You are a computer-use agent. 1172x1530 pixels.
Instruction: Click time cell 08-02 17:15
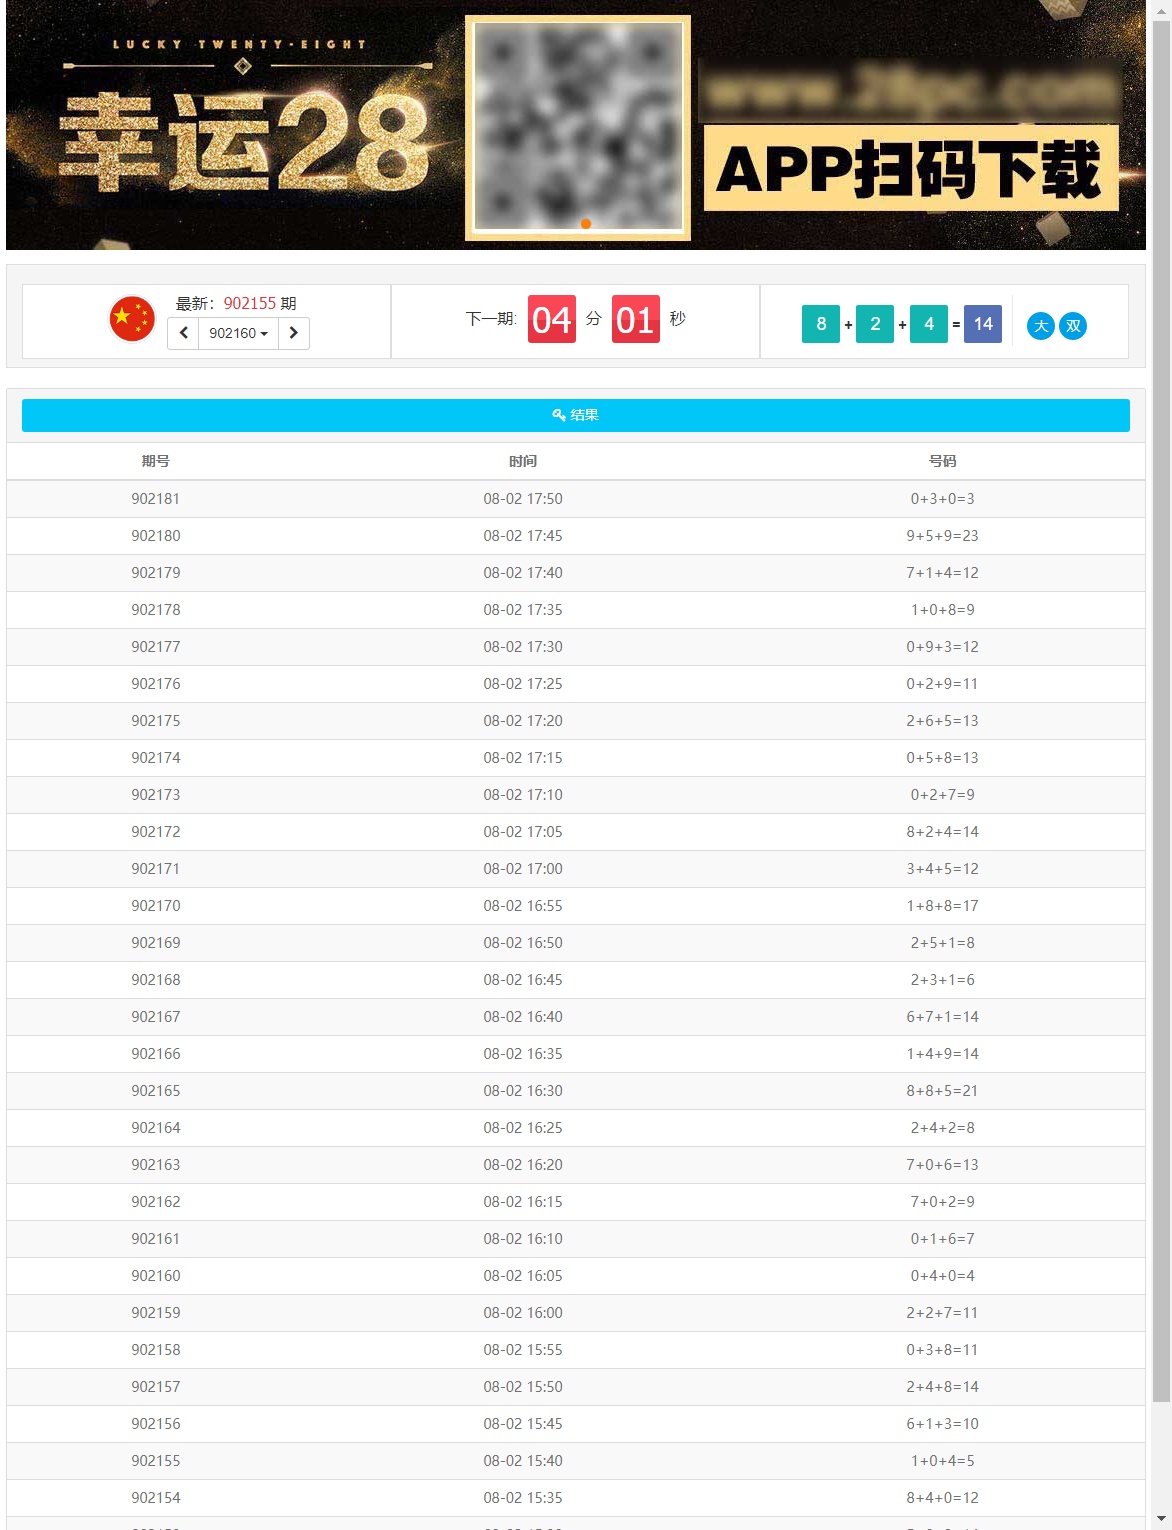523,758
